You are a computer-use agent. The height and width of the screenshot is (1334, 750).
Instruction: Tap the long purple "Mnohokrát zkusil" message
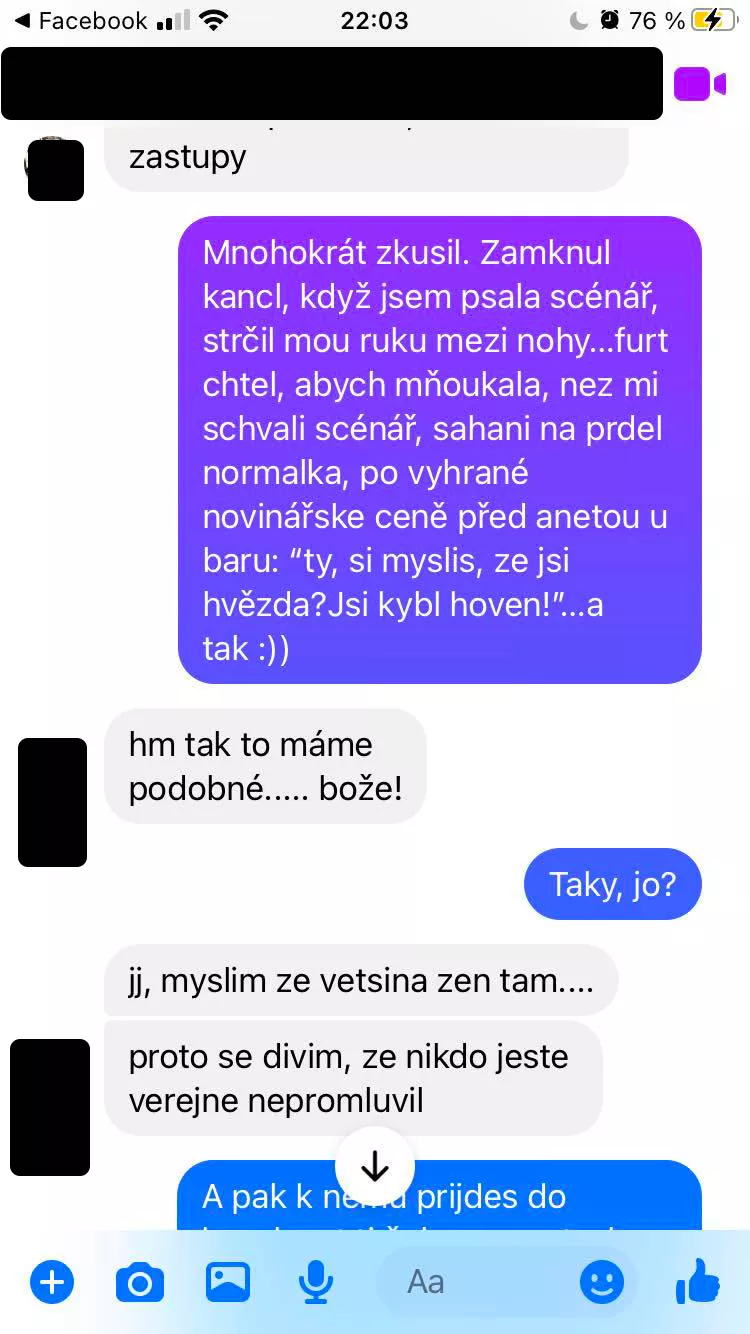pyautogui.click(x=440, y=450)
